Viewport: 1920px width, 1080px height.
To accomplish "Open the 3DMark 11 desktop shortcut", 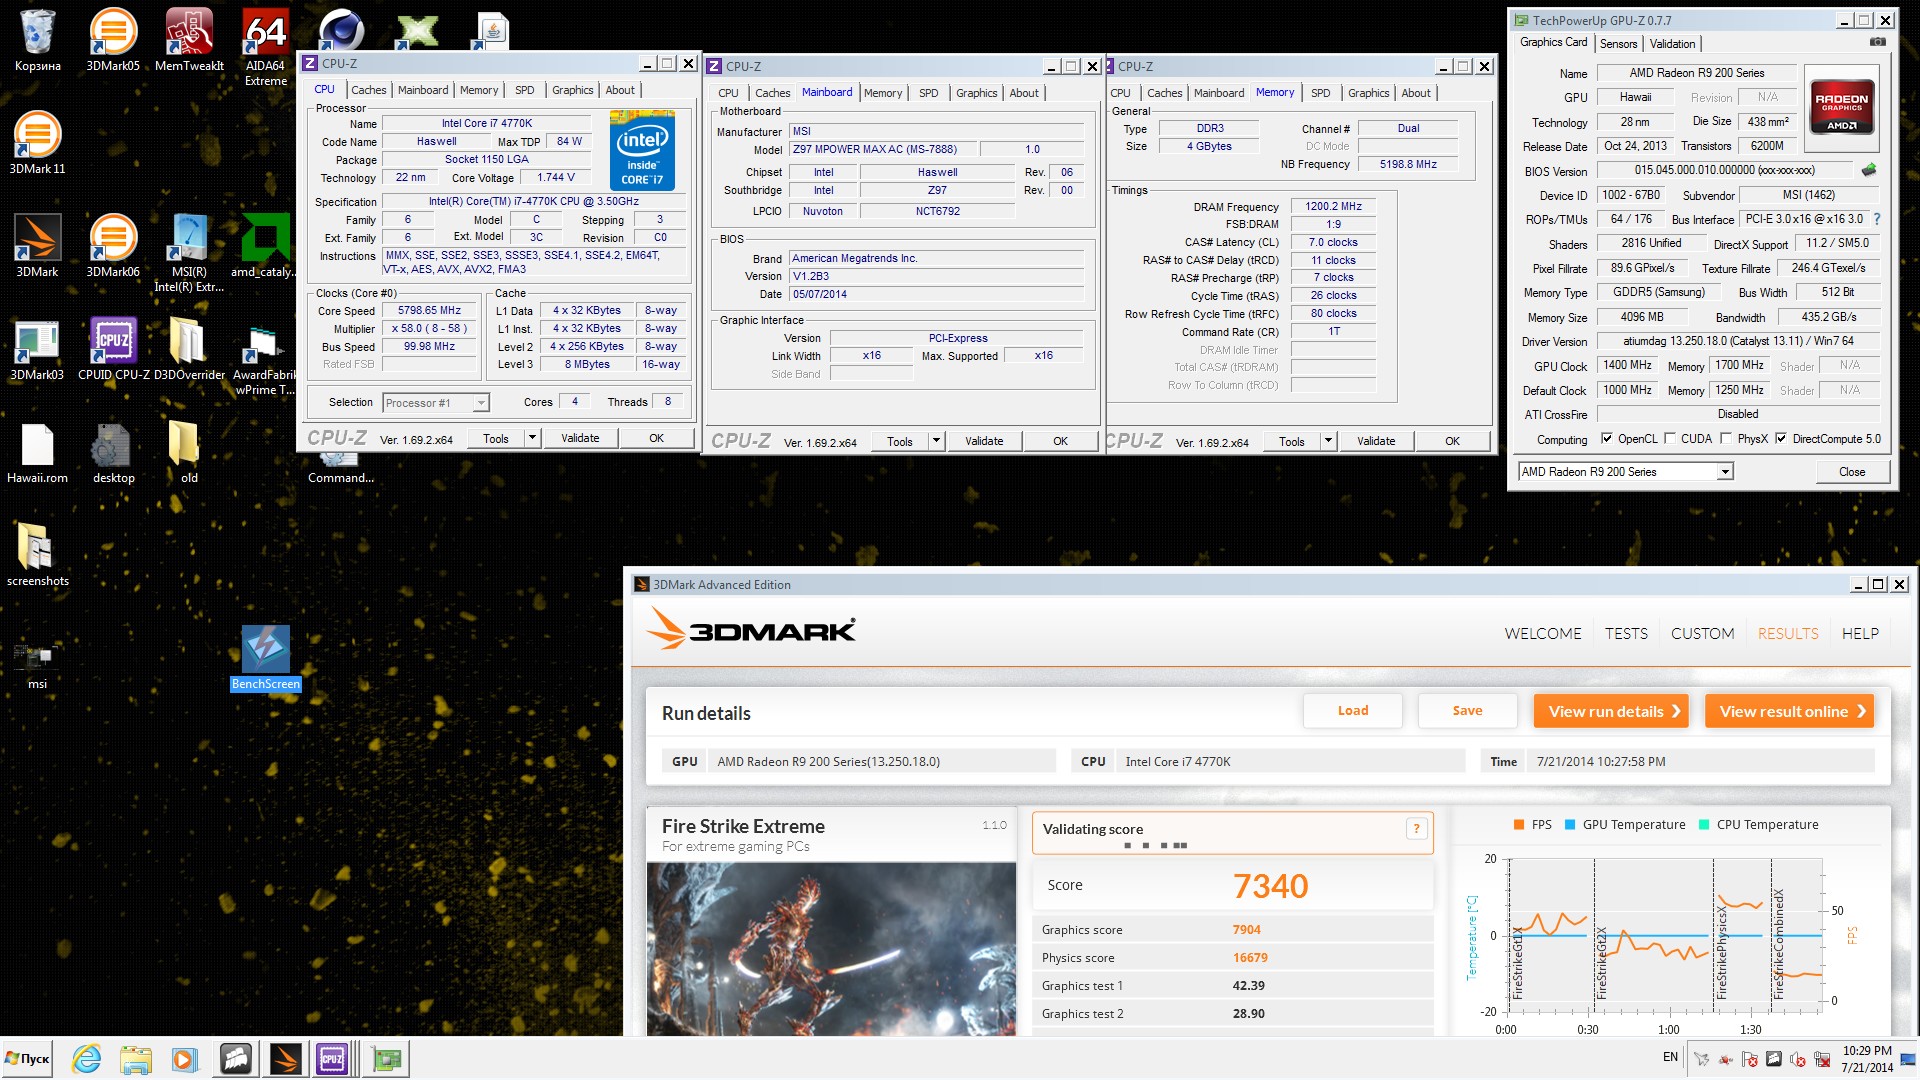I will coord(37,143).
